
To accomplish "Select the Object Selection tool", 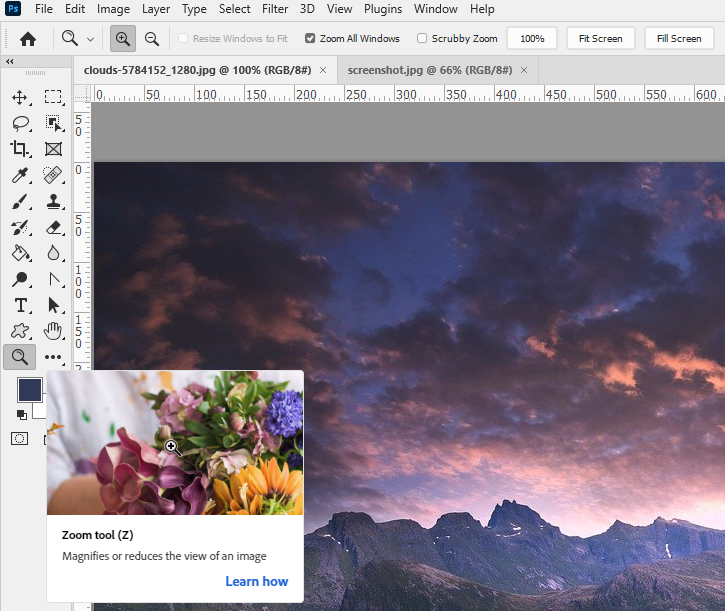I will pyautogui.click(x=53, y=123).
